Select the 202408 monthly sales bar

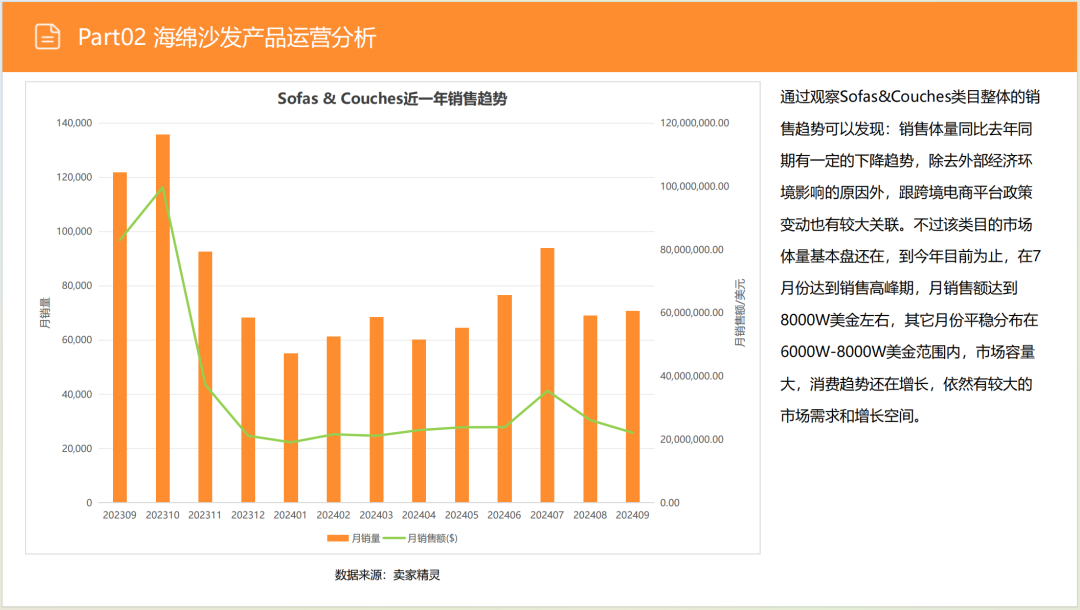click(x=590, y=409)
